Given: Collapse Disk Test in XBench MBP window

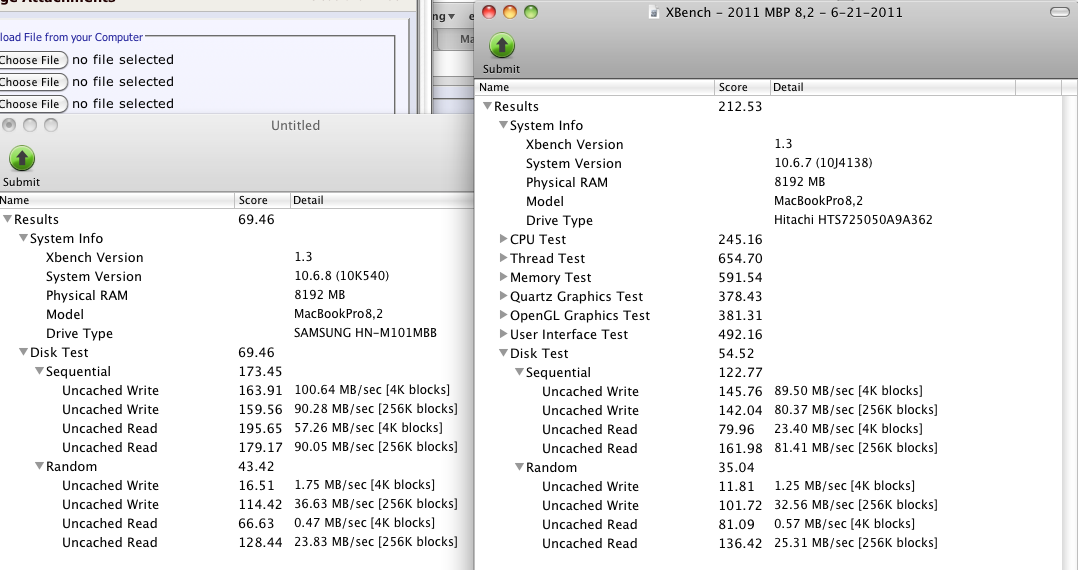Looking at the screenshot, I should click(x=503, y=353).
